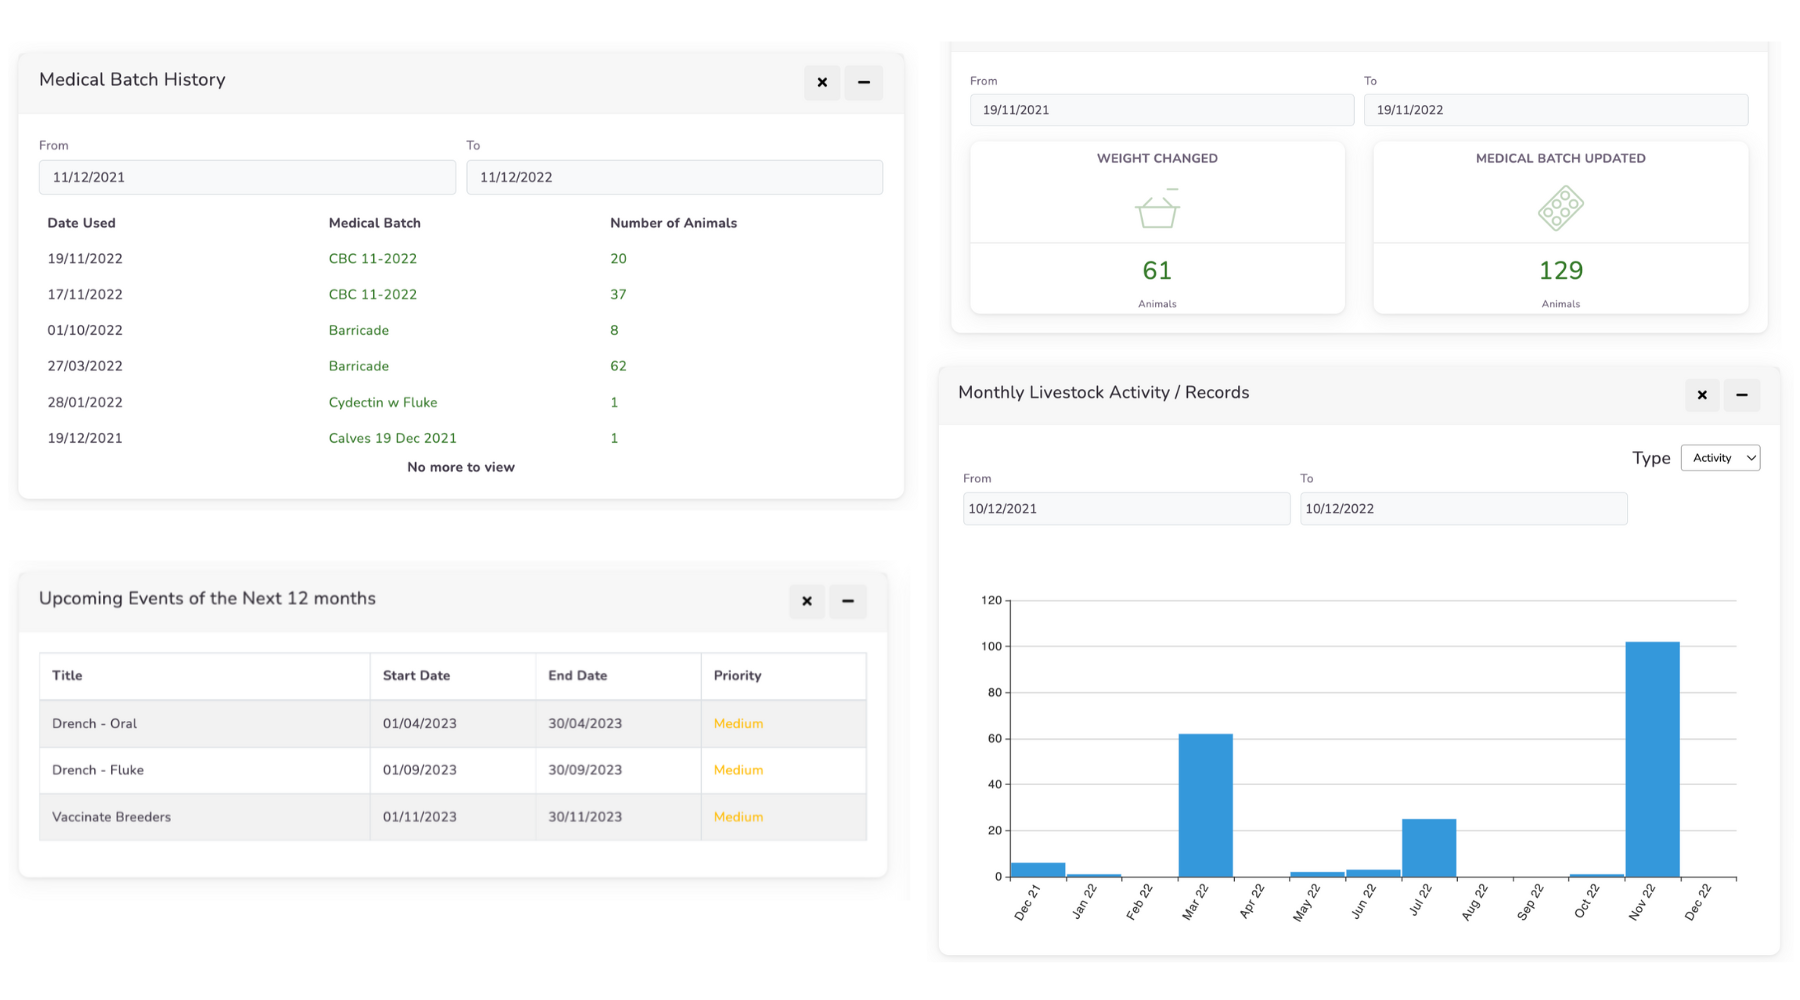Close the Monthly Livestock Activity panel
Viewport: 1800px width, 1000px height.
[1701, 395]
